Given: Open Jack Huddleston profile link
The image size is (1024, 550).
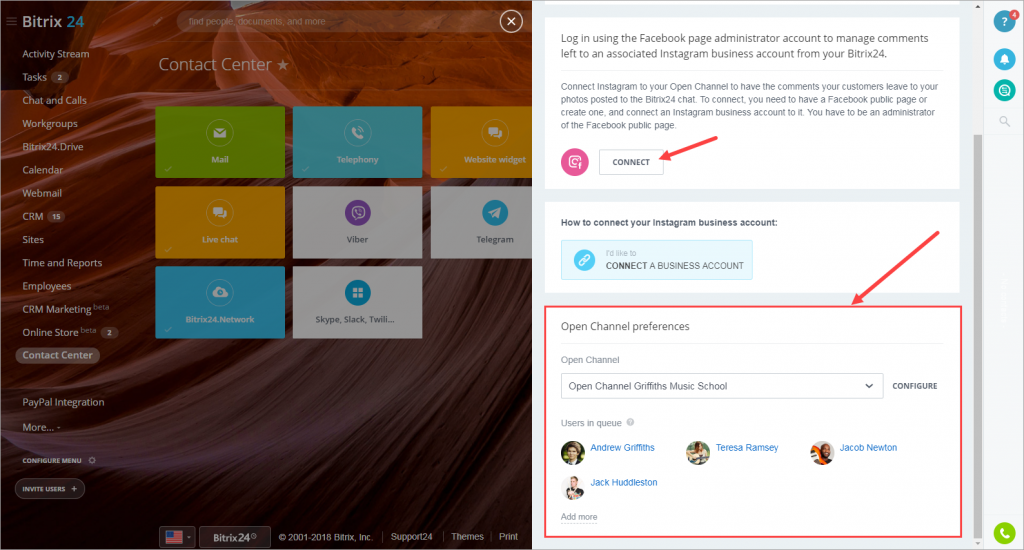Looking at the screenshot, I should click(624, 482).
